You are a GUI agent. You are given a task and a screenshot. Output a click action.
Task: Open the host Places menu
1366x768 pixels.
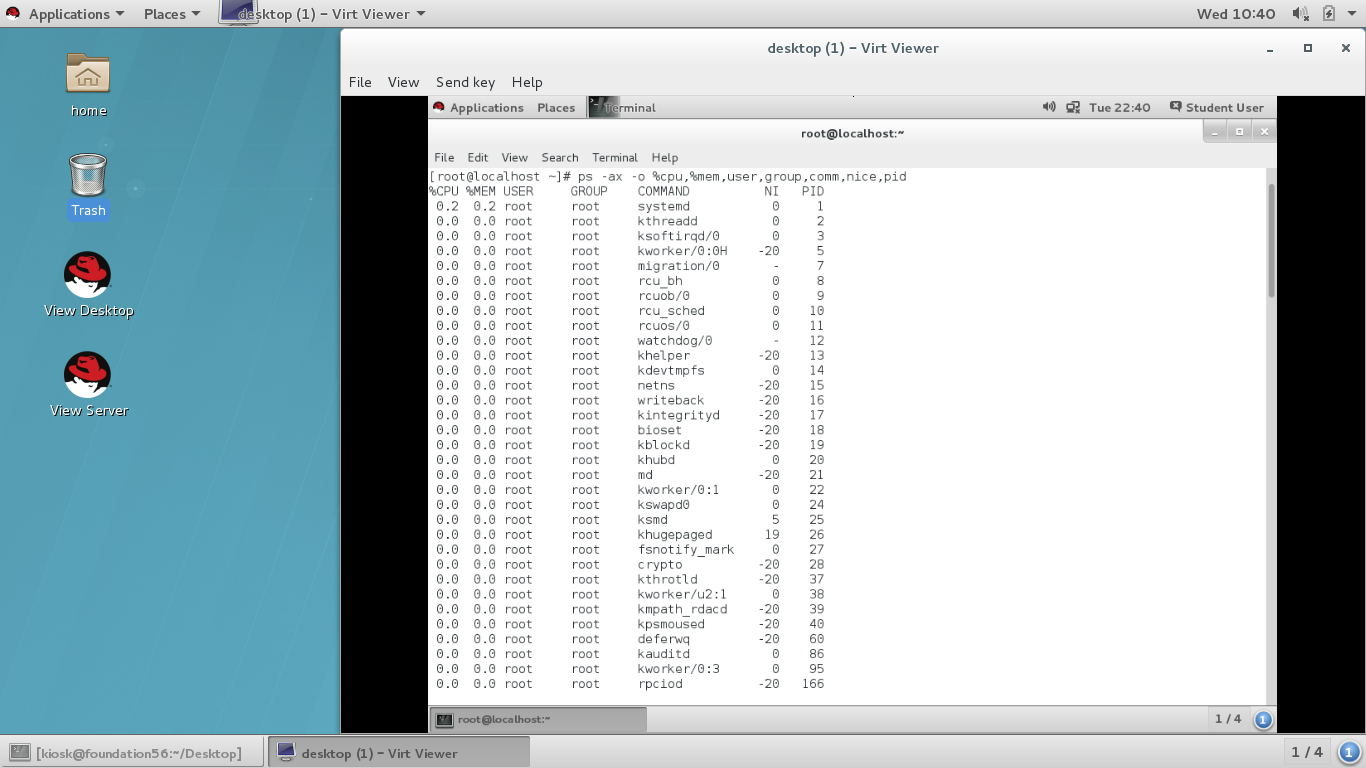[x=172, y=14]
